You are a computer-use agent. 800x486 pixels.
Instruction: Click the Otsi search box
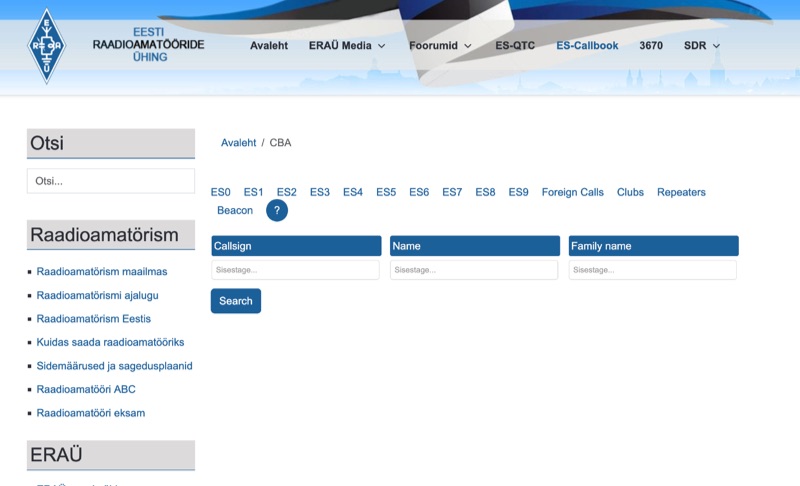(x=110, y=181)
